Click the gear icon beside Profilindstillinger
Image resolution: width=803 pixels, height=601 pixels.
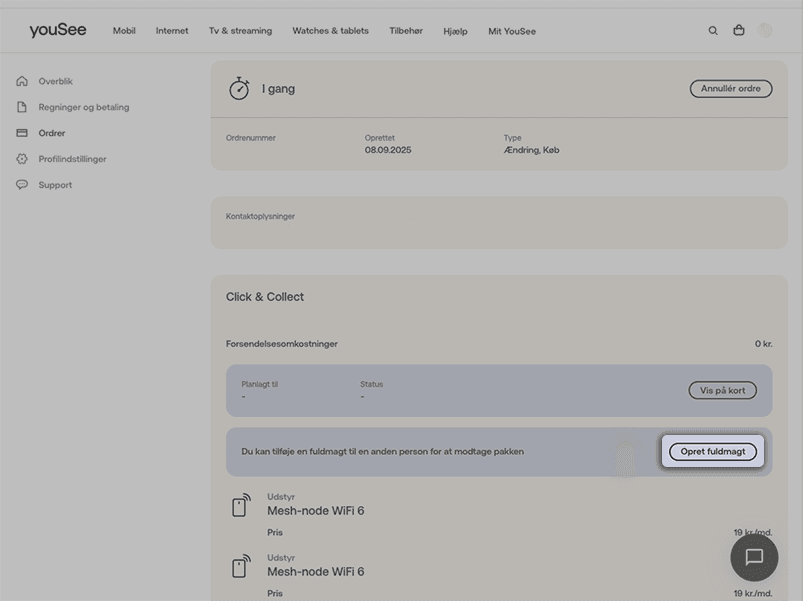tap(22, 159)
